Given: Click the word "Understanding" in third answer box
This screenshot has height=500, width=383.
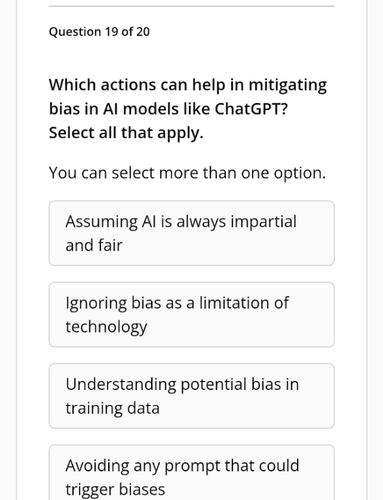Looking at the screenshot, I should click(x=121, y=384).
